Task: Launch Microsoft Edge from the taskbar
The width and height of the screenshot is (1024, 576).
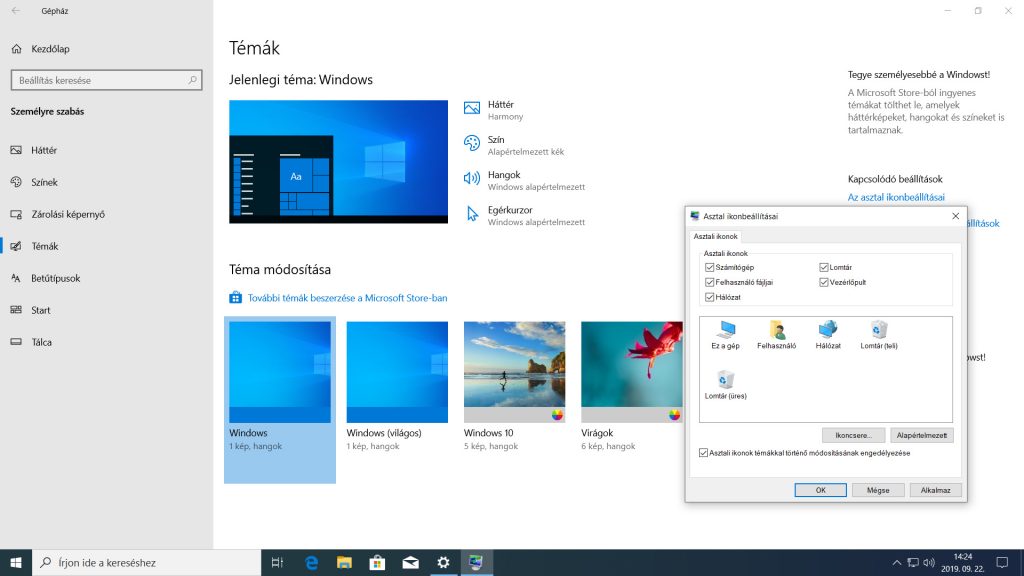Action: point(312,562)
